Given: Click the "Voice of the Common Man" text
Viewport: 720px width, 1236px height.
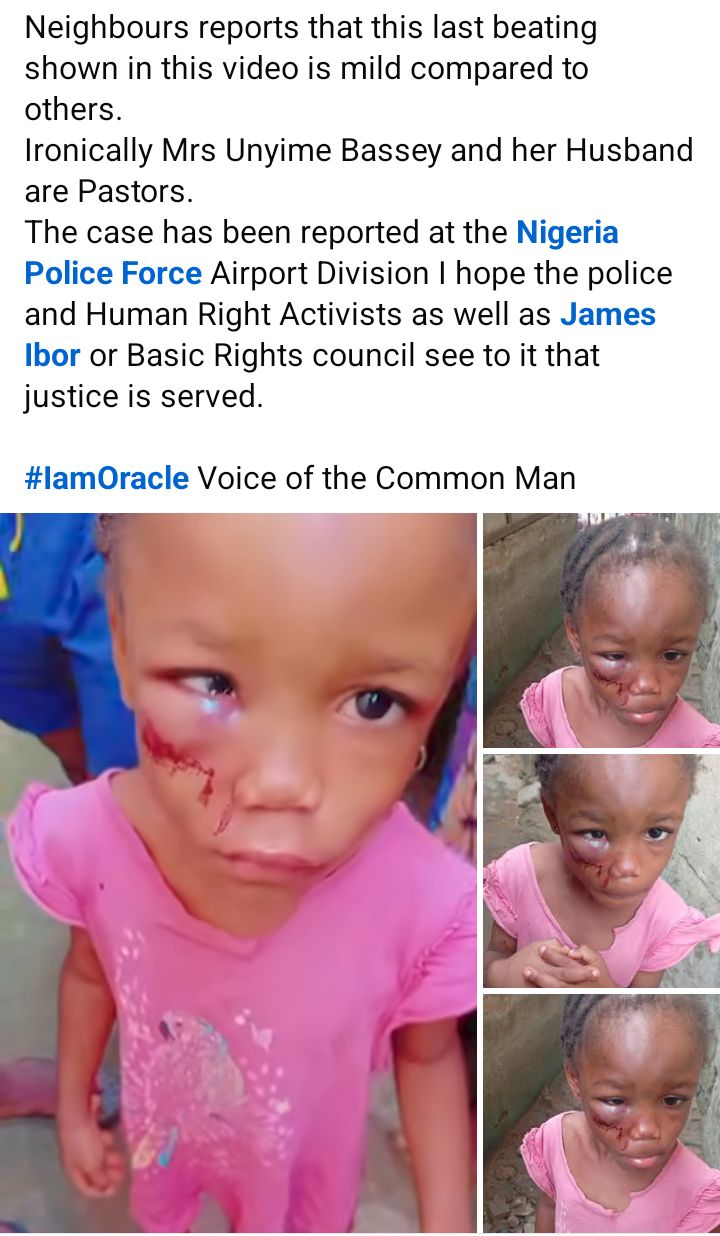Looking at the screenshot, I should click(386, 478).
